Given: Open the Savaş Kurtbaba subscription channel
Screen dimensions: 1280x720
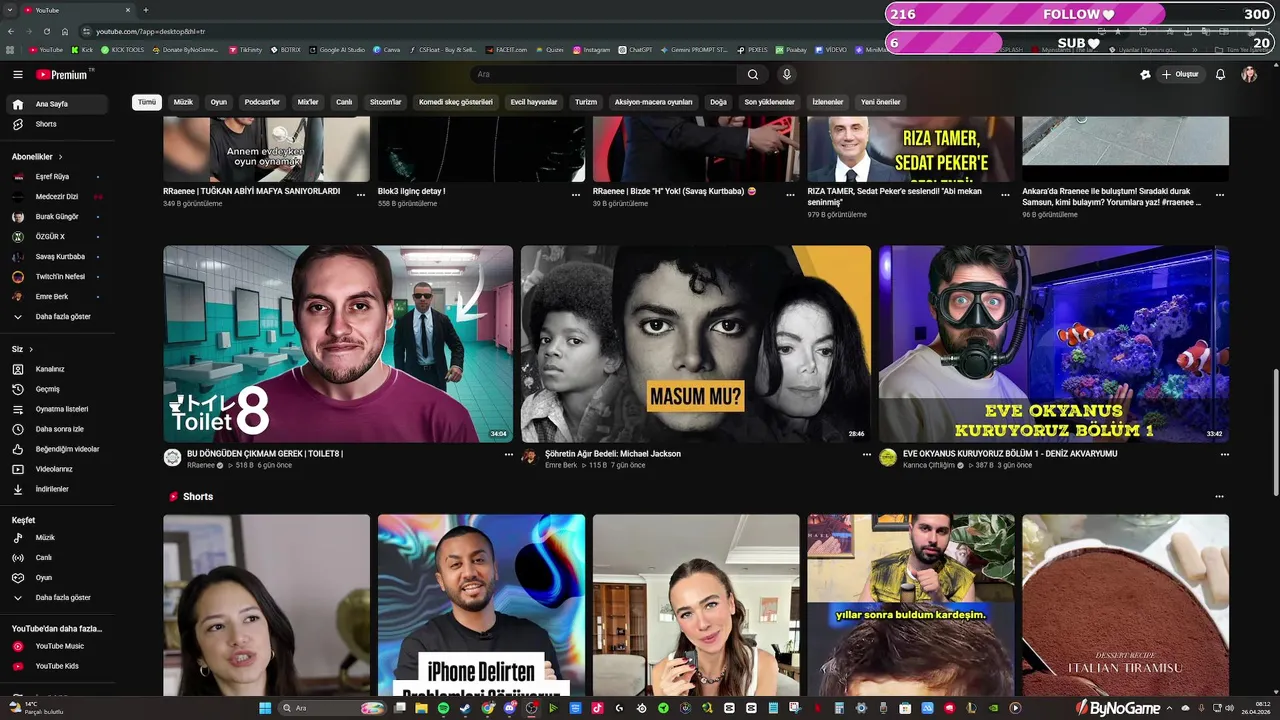Looking at the screenshot, I should 57,257.
